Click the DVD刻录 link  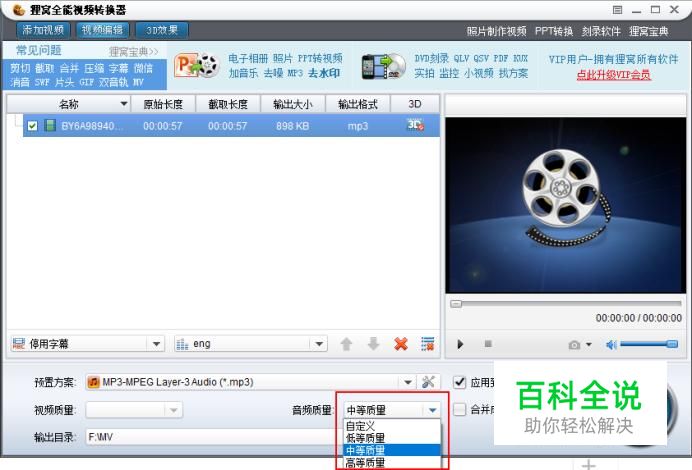[x=431, y=58]
